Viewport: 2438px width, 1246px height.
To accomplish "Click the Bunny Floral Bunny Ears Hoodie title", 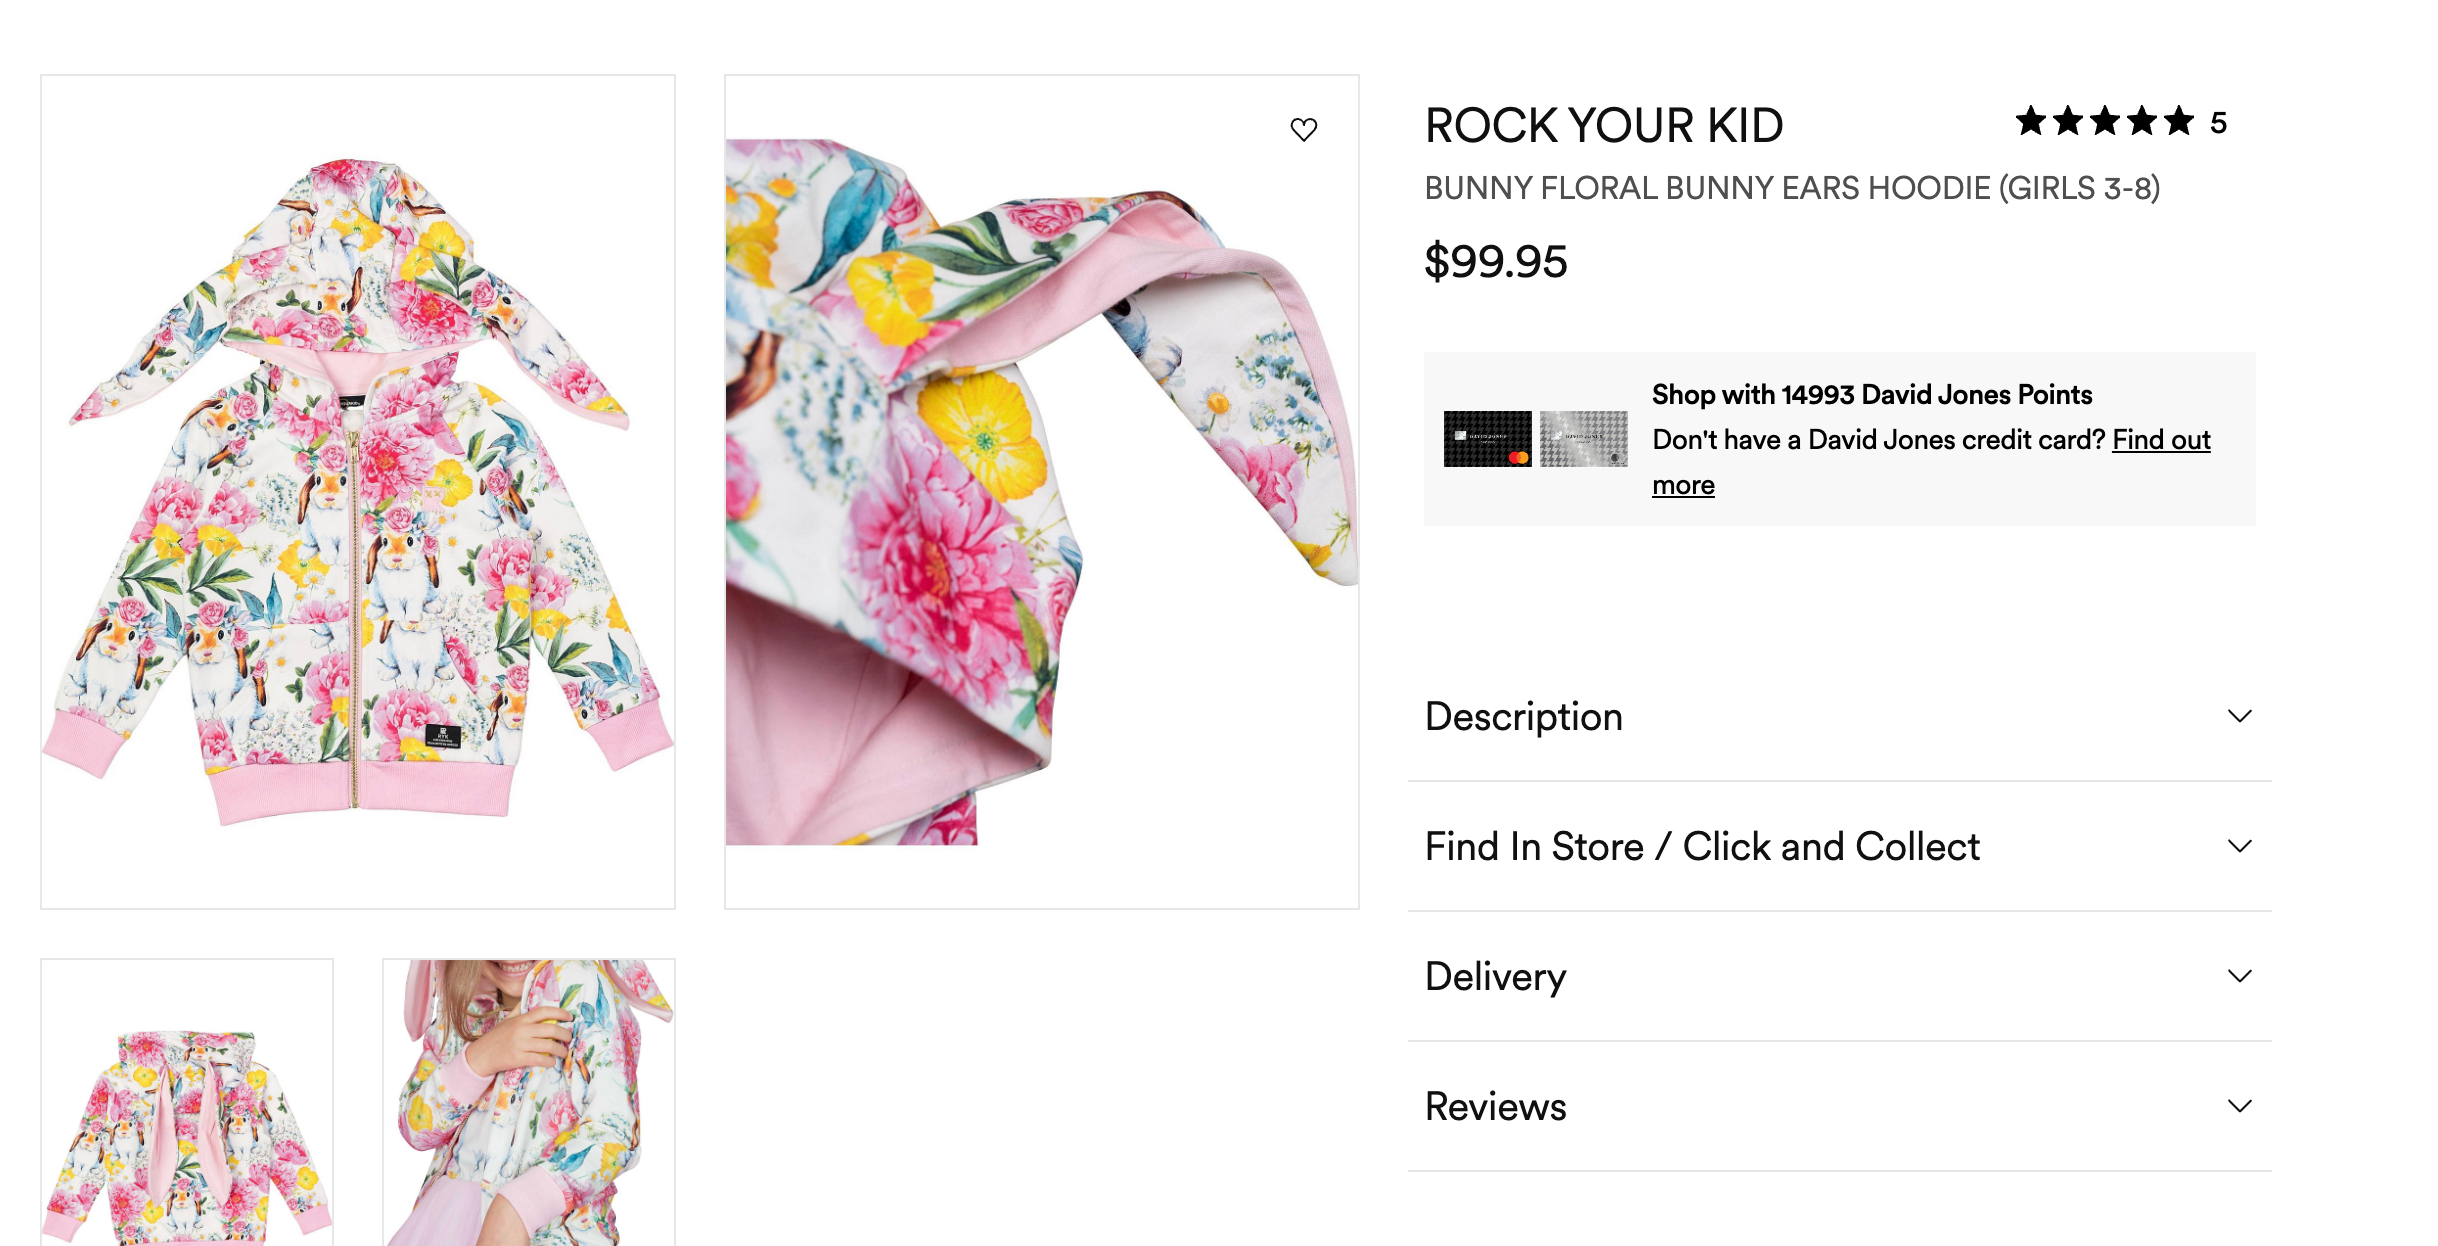I will click(1791, 188).
